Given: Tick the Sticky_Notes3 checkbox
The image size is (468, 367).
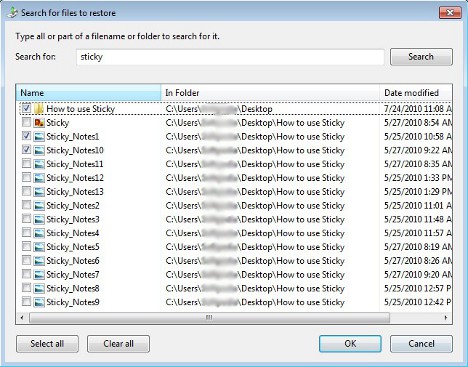Looking at the screenshot, I should tap(26, 219).
